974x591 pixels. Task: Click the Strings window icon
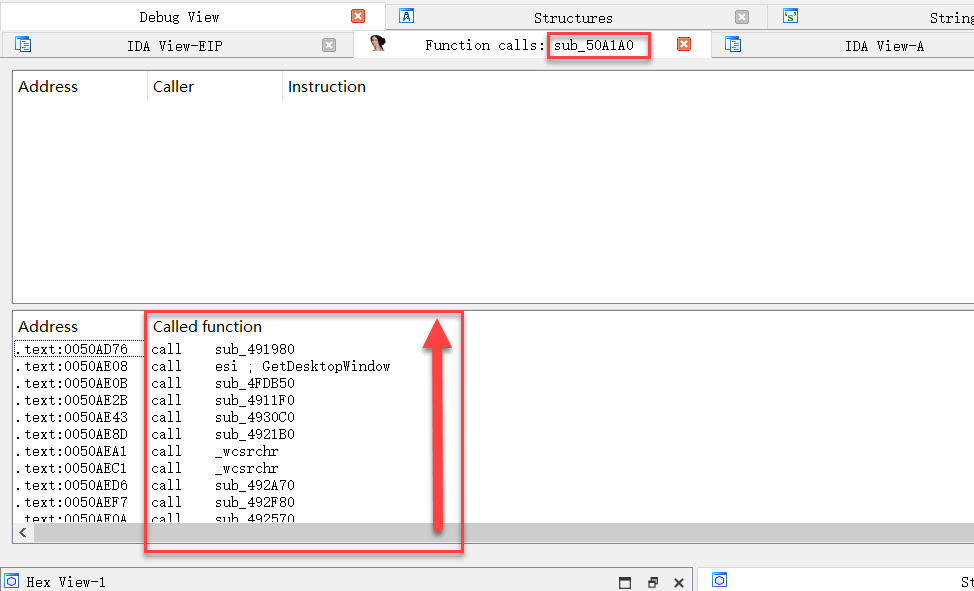(x=790, y=16)
